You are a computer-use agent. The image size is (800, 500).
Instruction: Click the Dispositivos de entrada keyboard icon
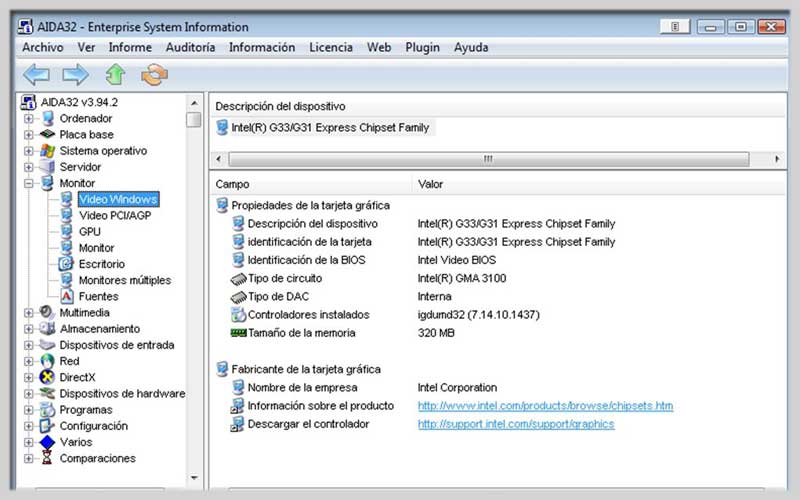point(47,345)
